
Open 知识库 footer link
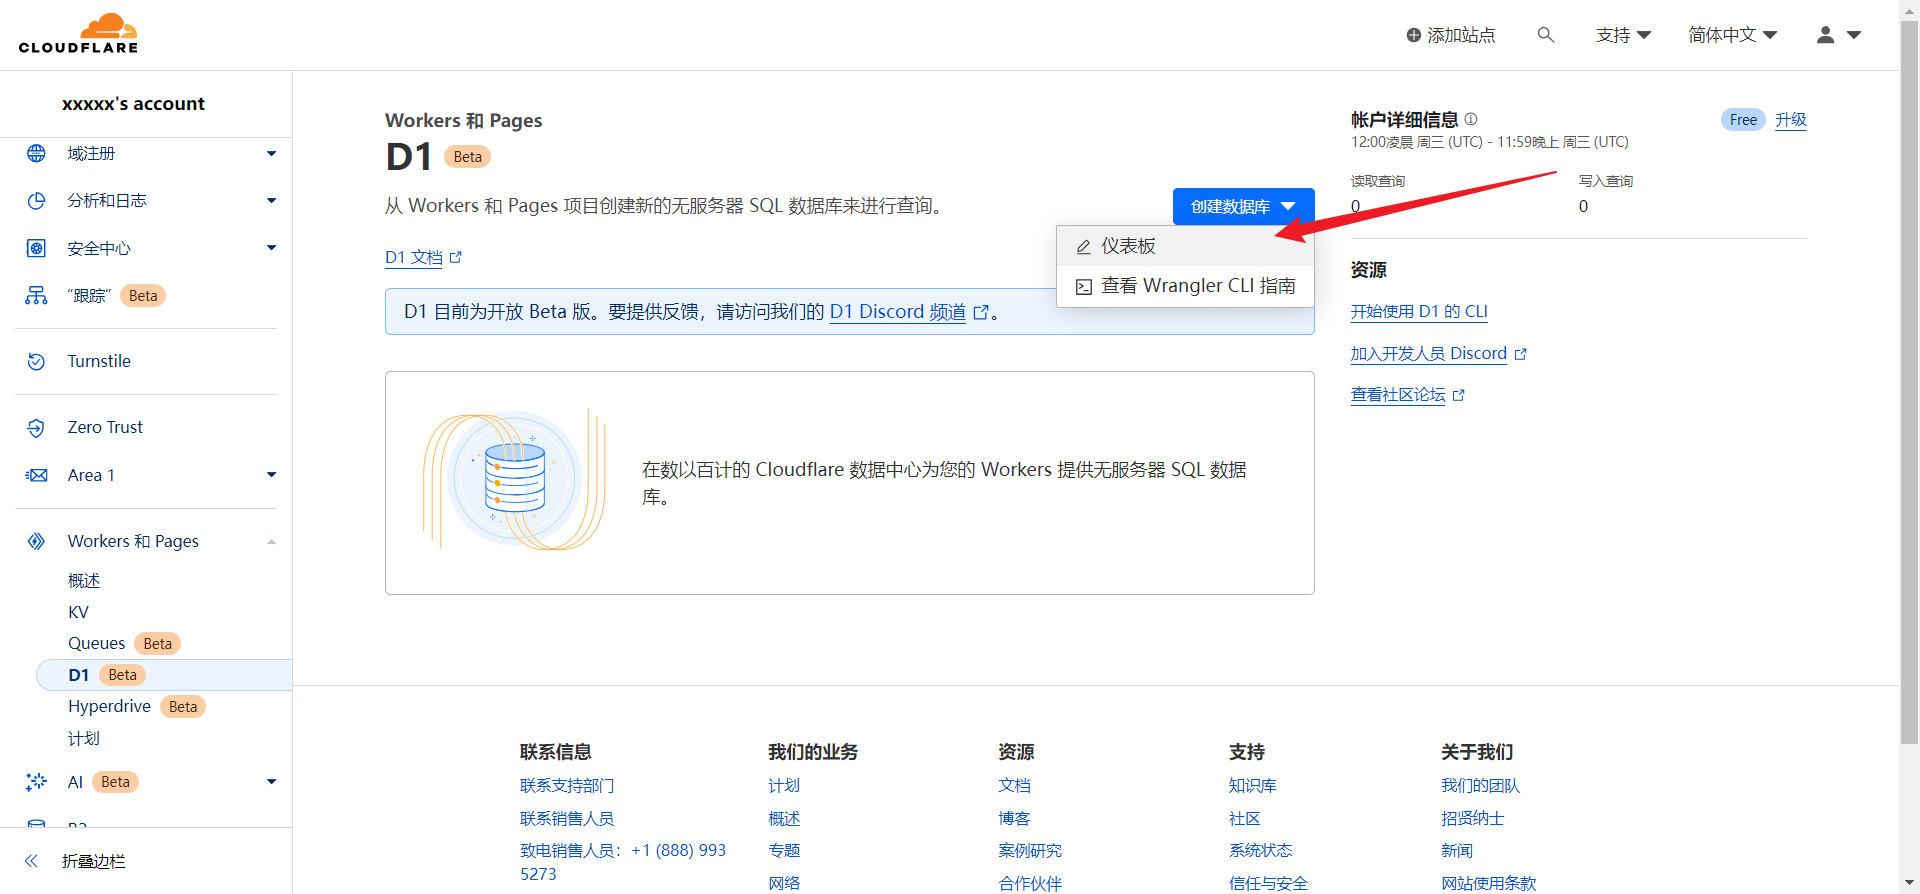(x=1252, y=786)
